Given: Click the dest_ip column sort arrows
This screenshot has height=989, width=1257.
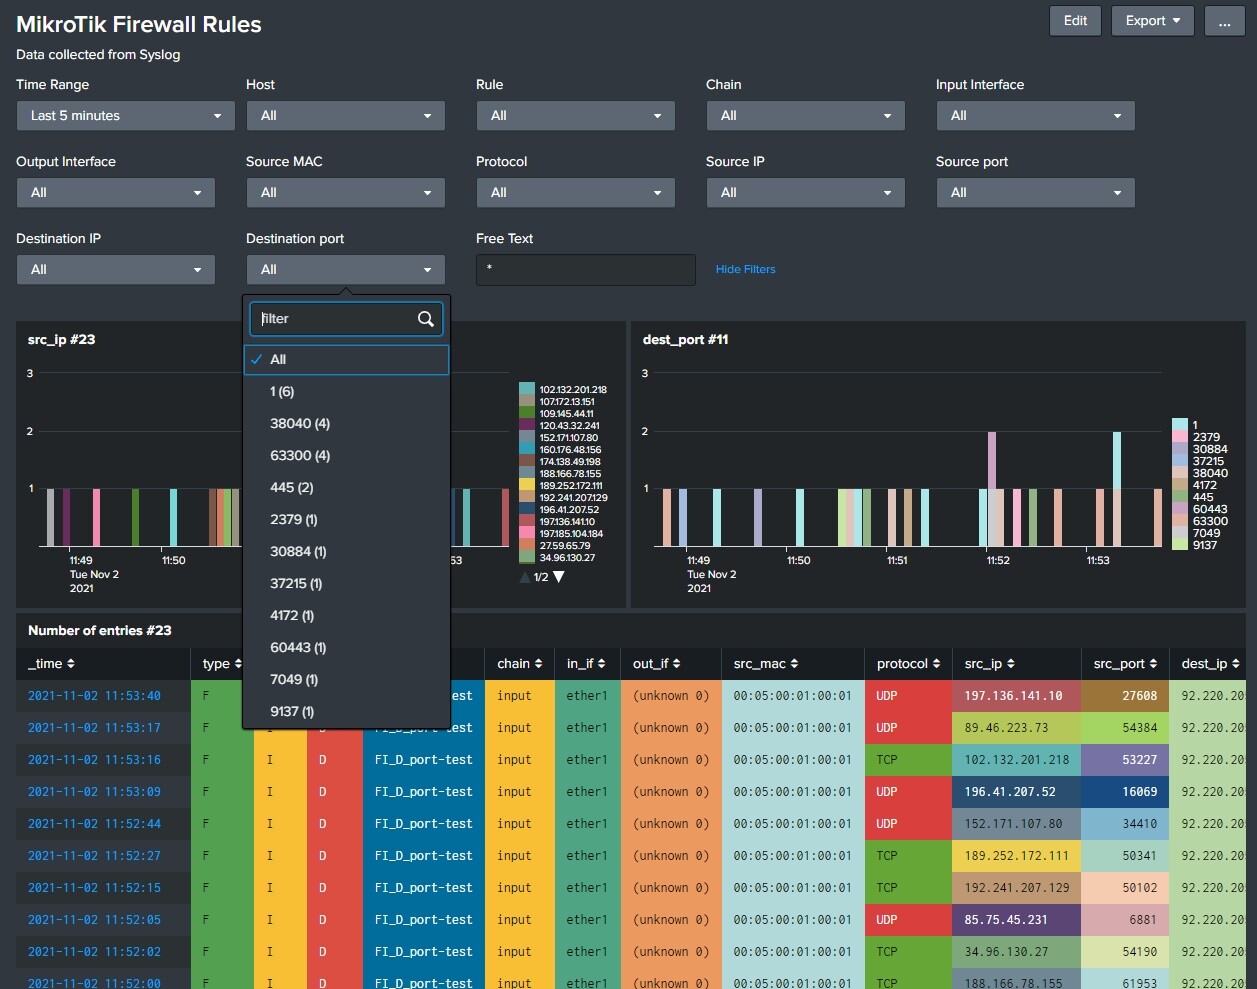Looking at the screenshot, I should click(1236, 664).
